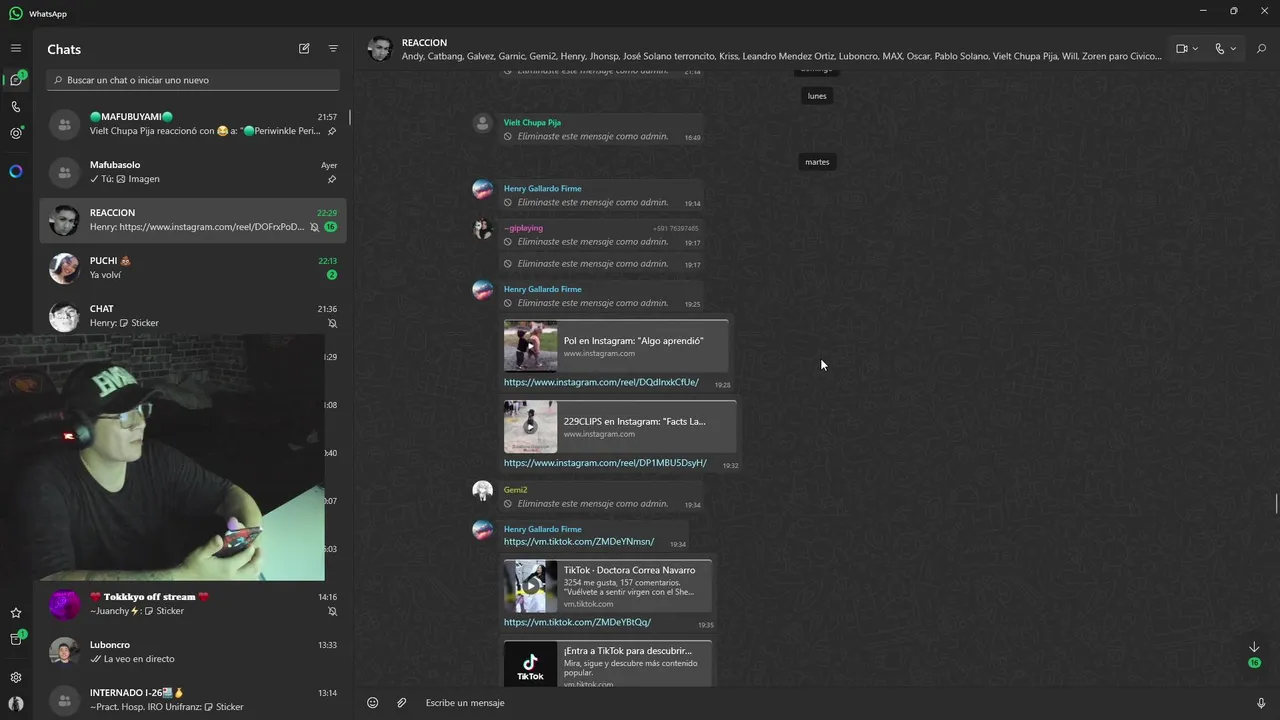Open the emoji picker
Screen dimensions: 1280x720
pyautogui.click(x=372, y=703)
